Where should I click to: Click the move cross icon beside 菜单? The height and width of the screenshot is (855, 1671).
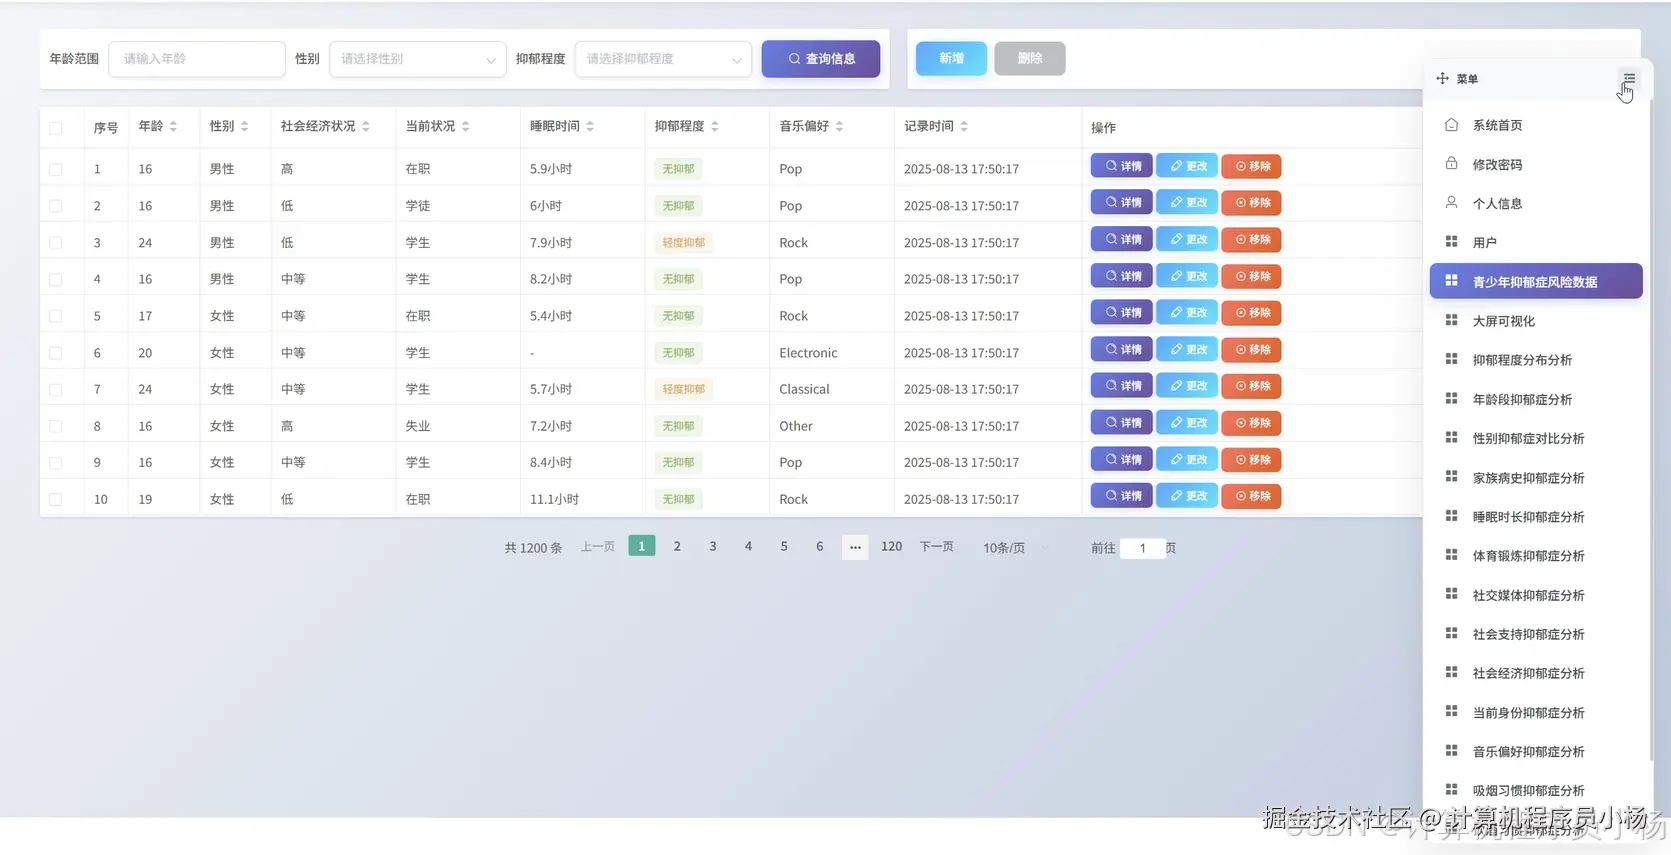click(1442, 78)
